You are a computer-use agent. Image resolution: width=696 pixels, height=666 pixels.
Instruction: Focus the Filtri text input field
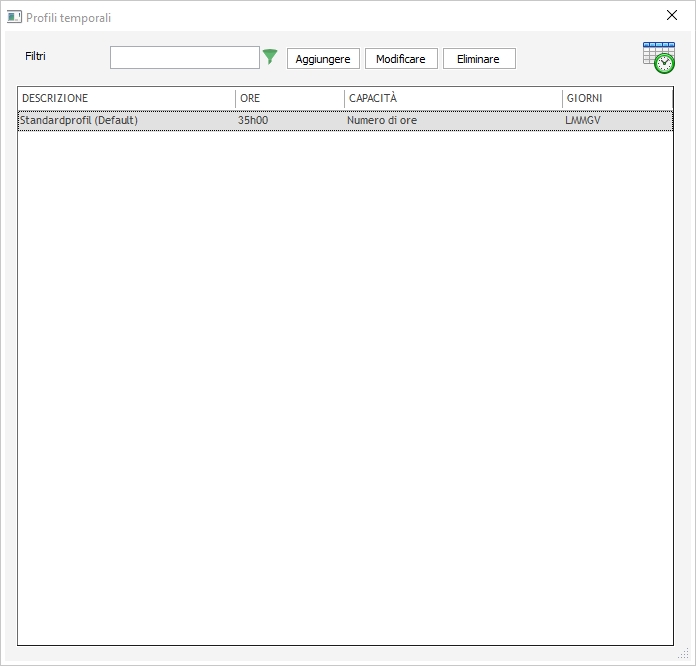click(185, 58)
